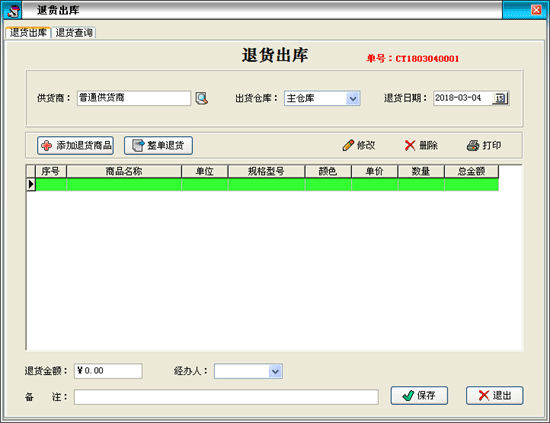Click the application icon in title bar

13,11
